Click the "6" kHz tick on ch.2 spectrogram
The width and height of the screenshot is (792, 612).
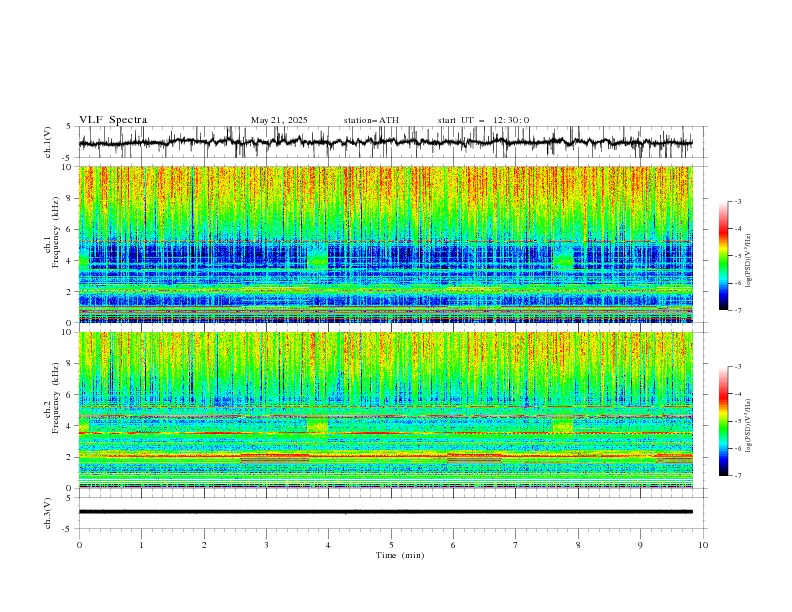[x=71, y=395]
